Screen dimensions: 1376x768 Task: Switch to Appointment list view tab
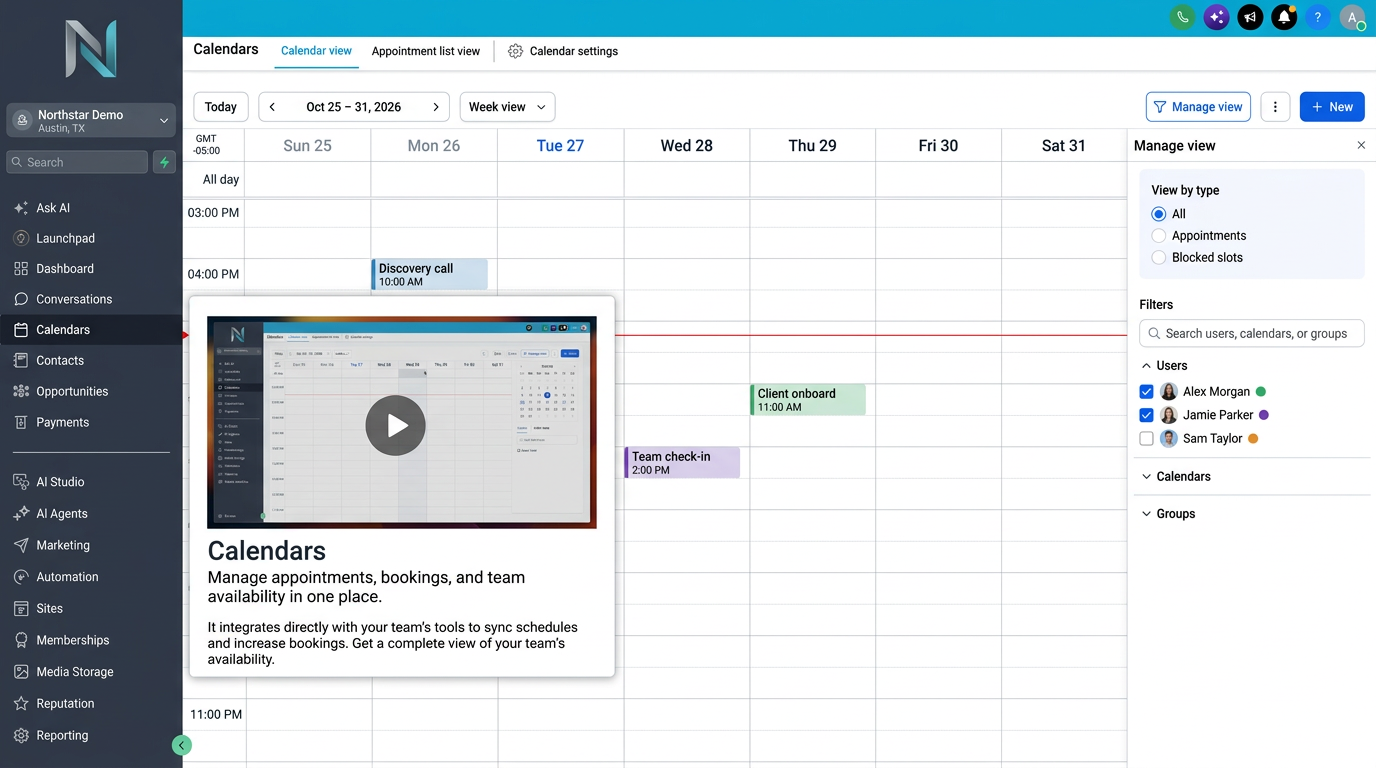[x=426, y=51]
